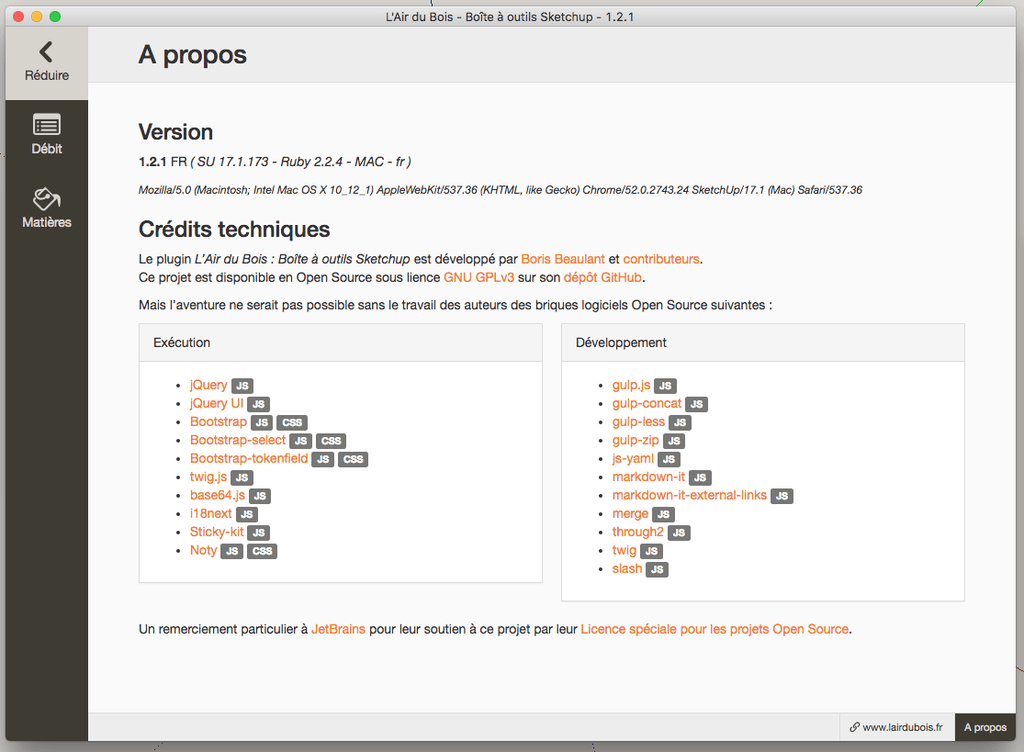Minimize the window with the yellow button
This screenshot has height=752, width=1024.
37,16
